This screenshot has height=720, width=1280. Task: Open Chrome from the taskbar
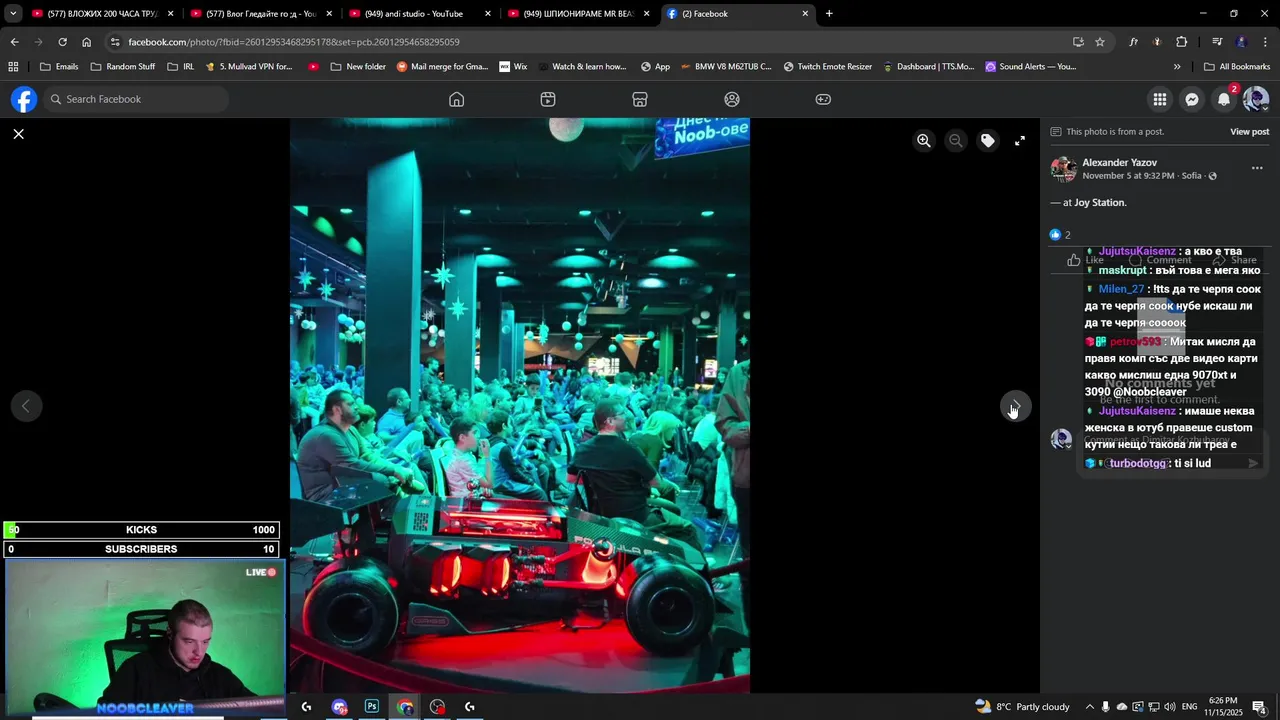[405, 706]
